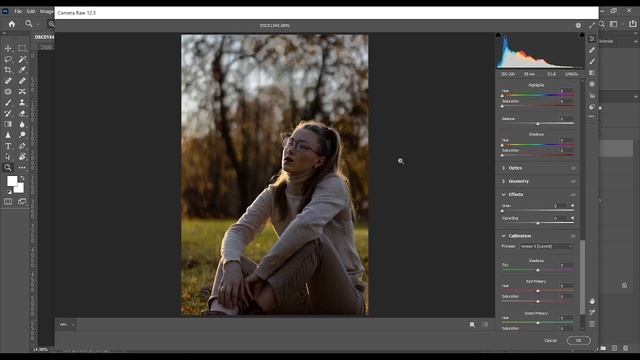The image size is (640, 360).
Task: Select the Eraser tool
Action: pos(22,113)
